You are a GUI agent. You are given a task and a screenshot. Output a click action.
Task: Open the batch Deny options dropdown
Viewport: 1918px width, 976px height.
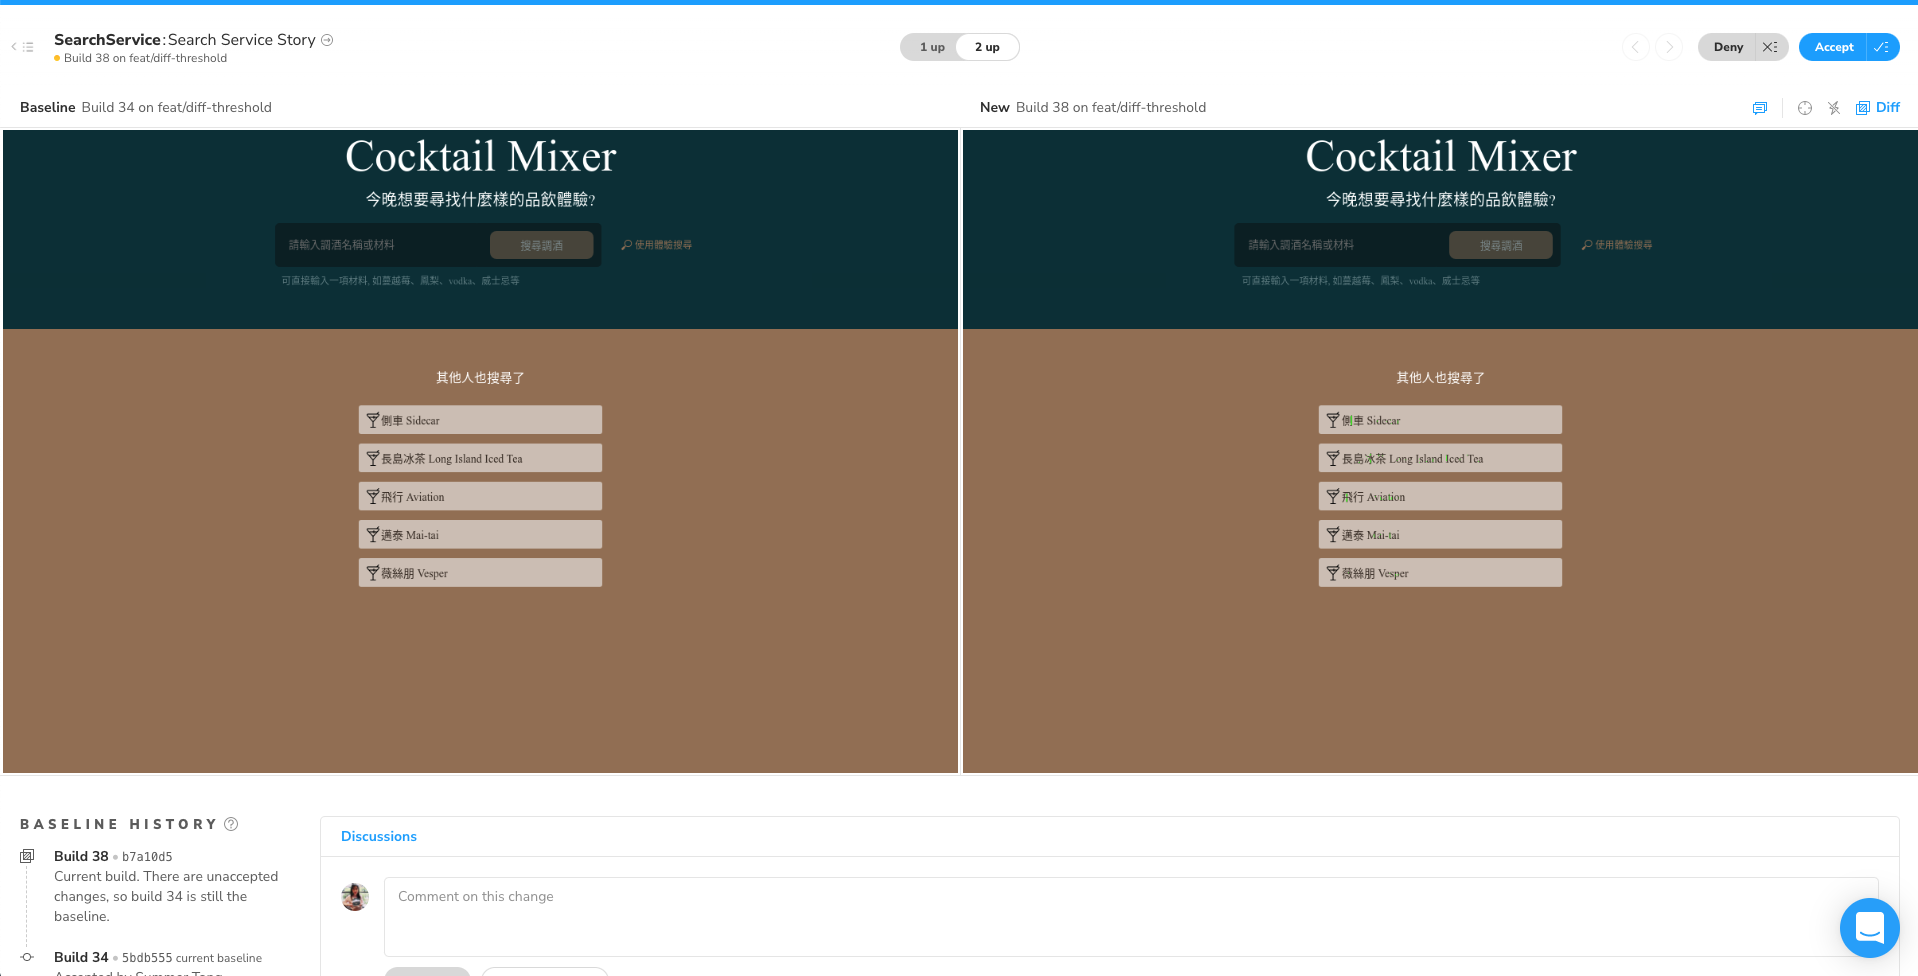point(1770,47)
